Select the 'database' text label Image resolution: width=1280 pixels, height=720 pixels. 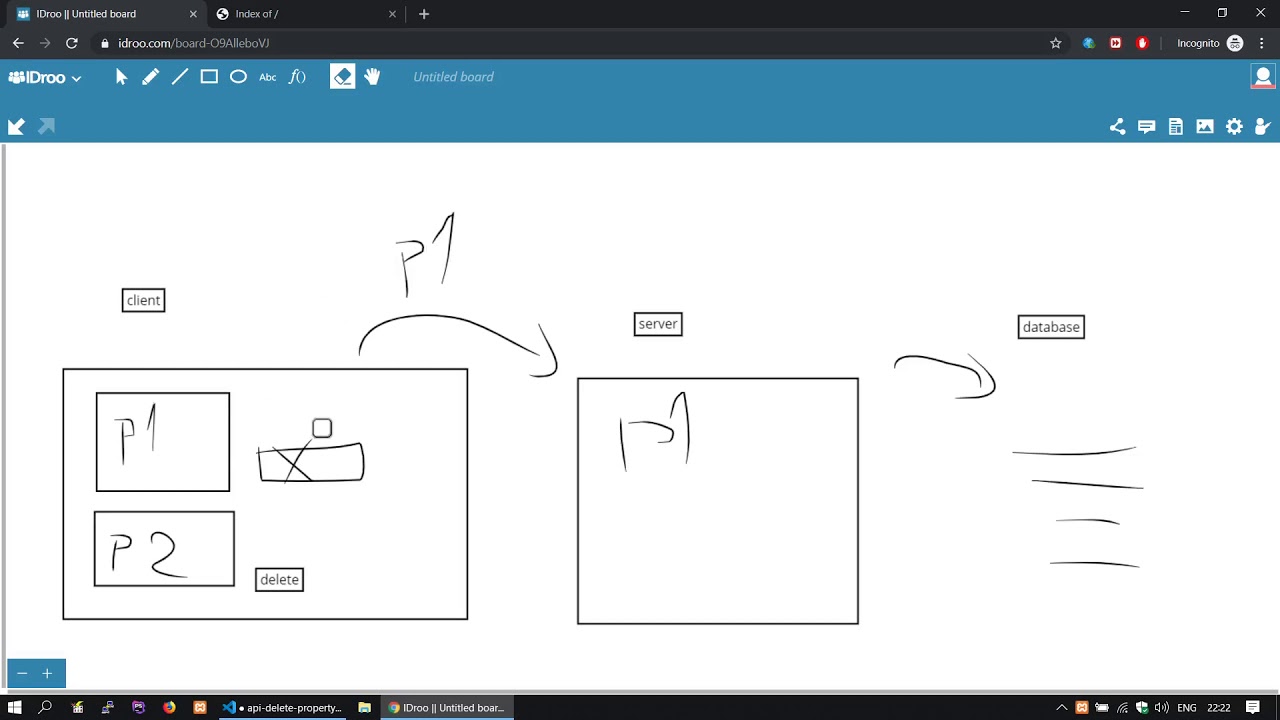(1051, 327)
